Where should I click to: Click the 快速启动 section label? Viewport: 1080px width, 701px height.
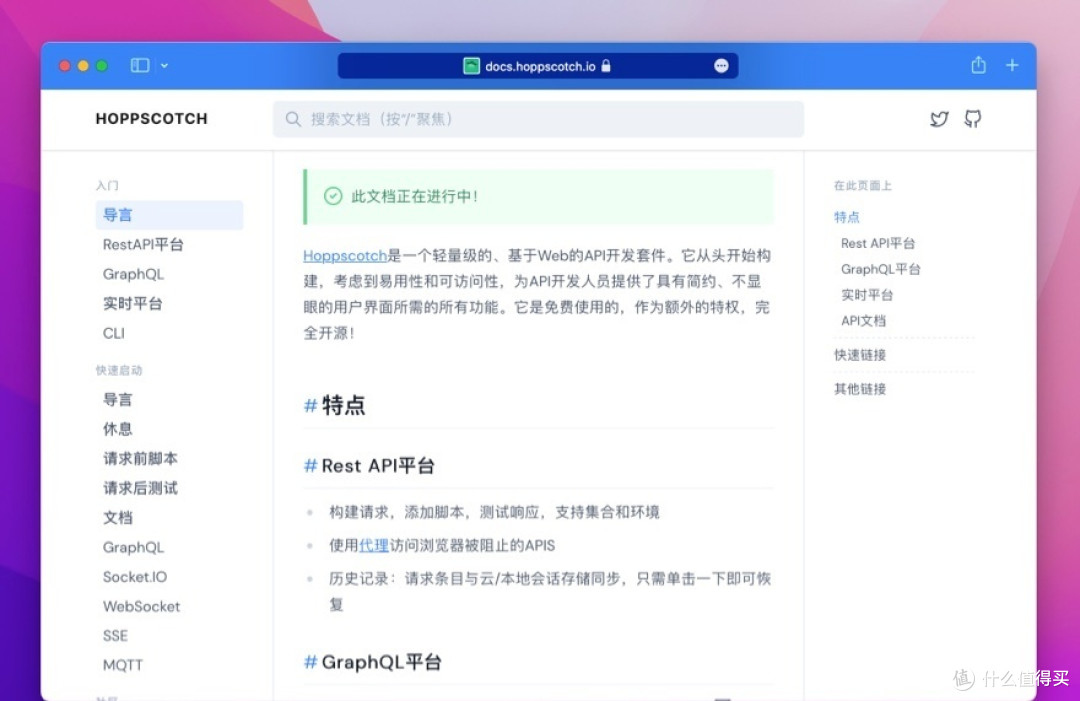pyautogui.click(x=118, y=370)
